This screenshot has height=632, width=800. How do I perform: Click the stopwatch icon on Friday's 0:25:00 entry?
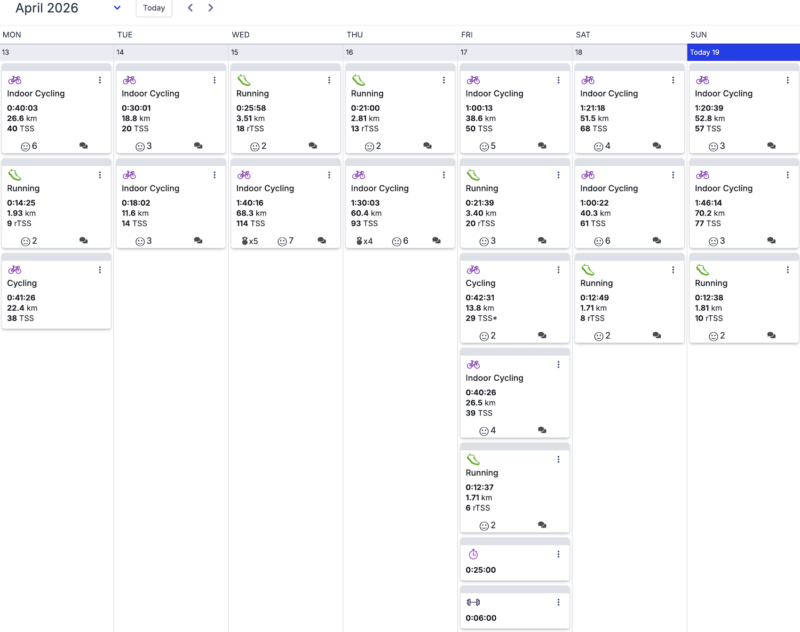(474, 554)
